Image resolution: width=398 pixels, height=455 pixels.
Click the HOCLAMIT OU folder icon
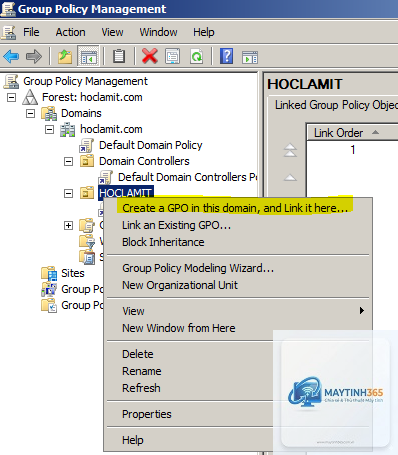pyautogui.click(x=87, y=193)
